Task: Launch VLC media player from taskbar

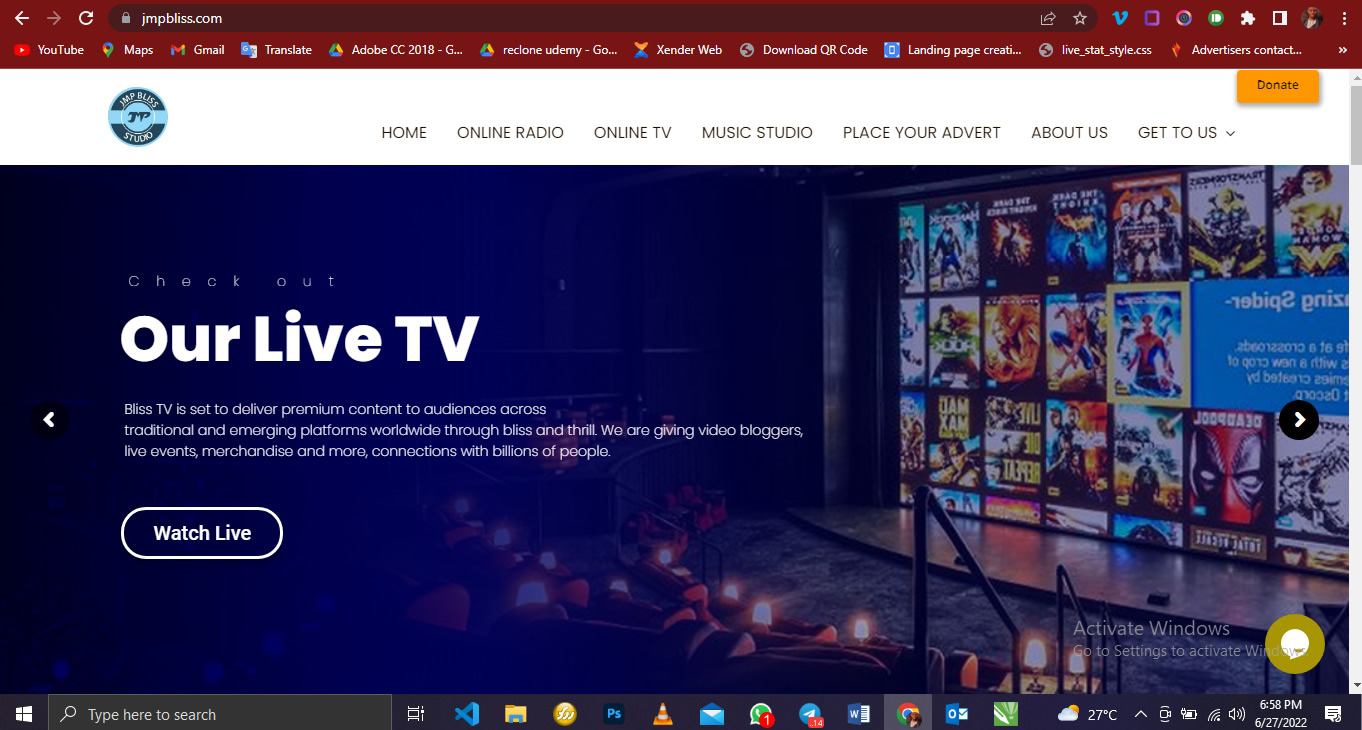Action: coord(662,714)
